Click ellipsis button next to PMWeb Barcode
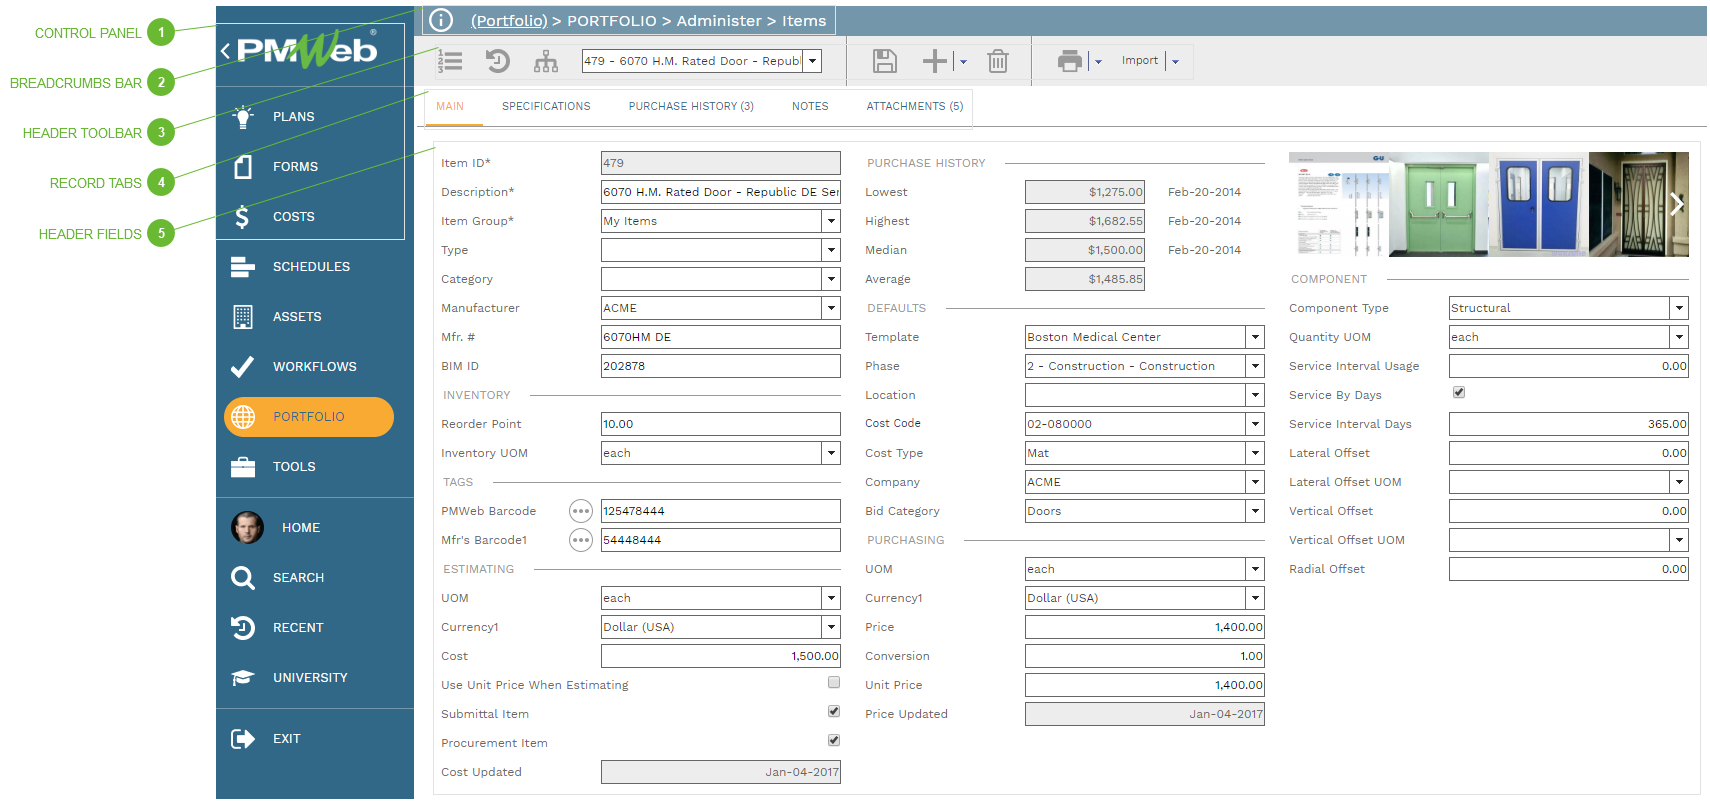The height and width of the screenshot is (802, 1710). click(581, 511)
